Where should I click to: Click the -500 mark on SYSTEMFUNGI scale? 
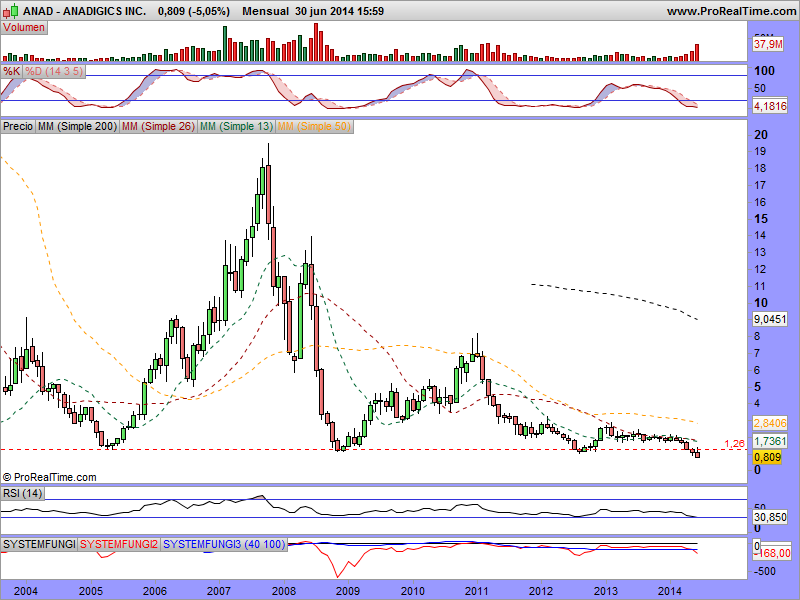(x=764, y=571)
